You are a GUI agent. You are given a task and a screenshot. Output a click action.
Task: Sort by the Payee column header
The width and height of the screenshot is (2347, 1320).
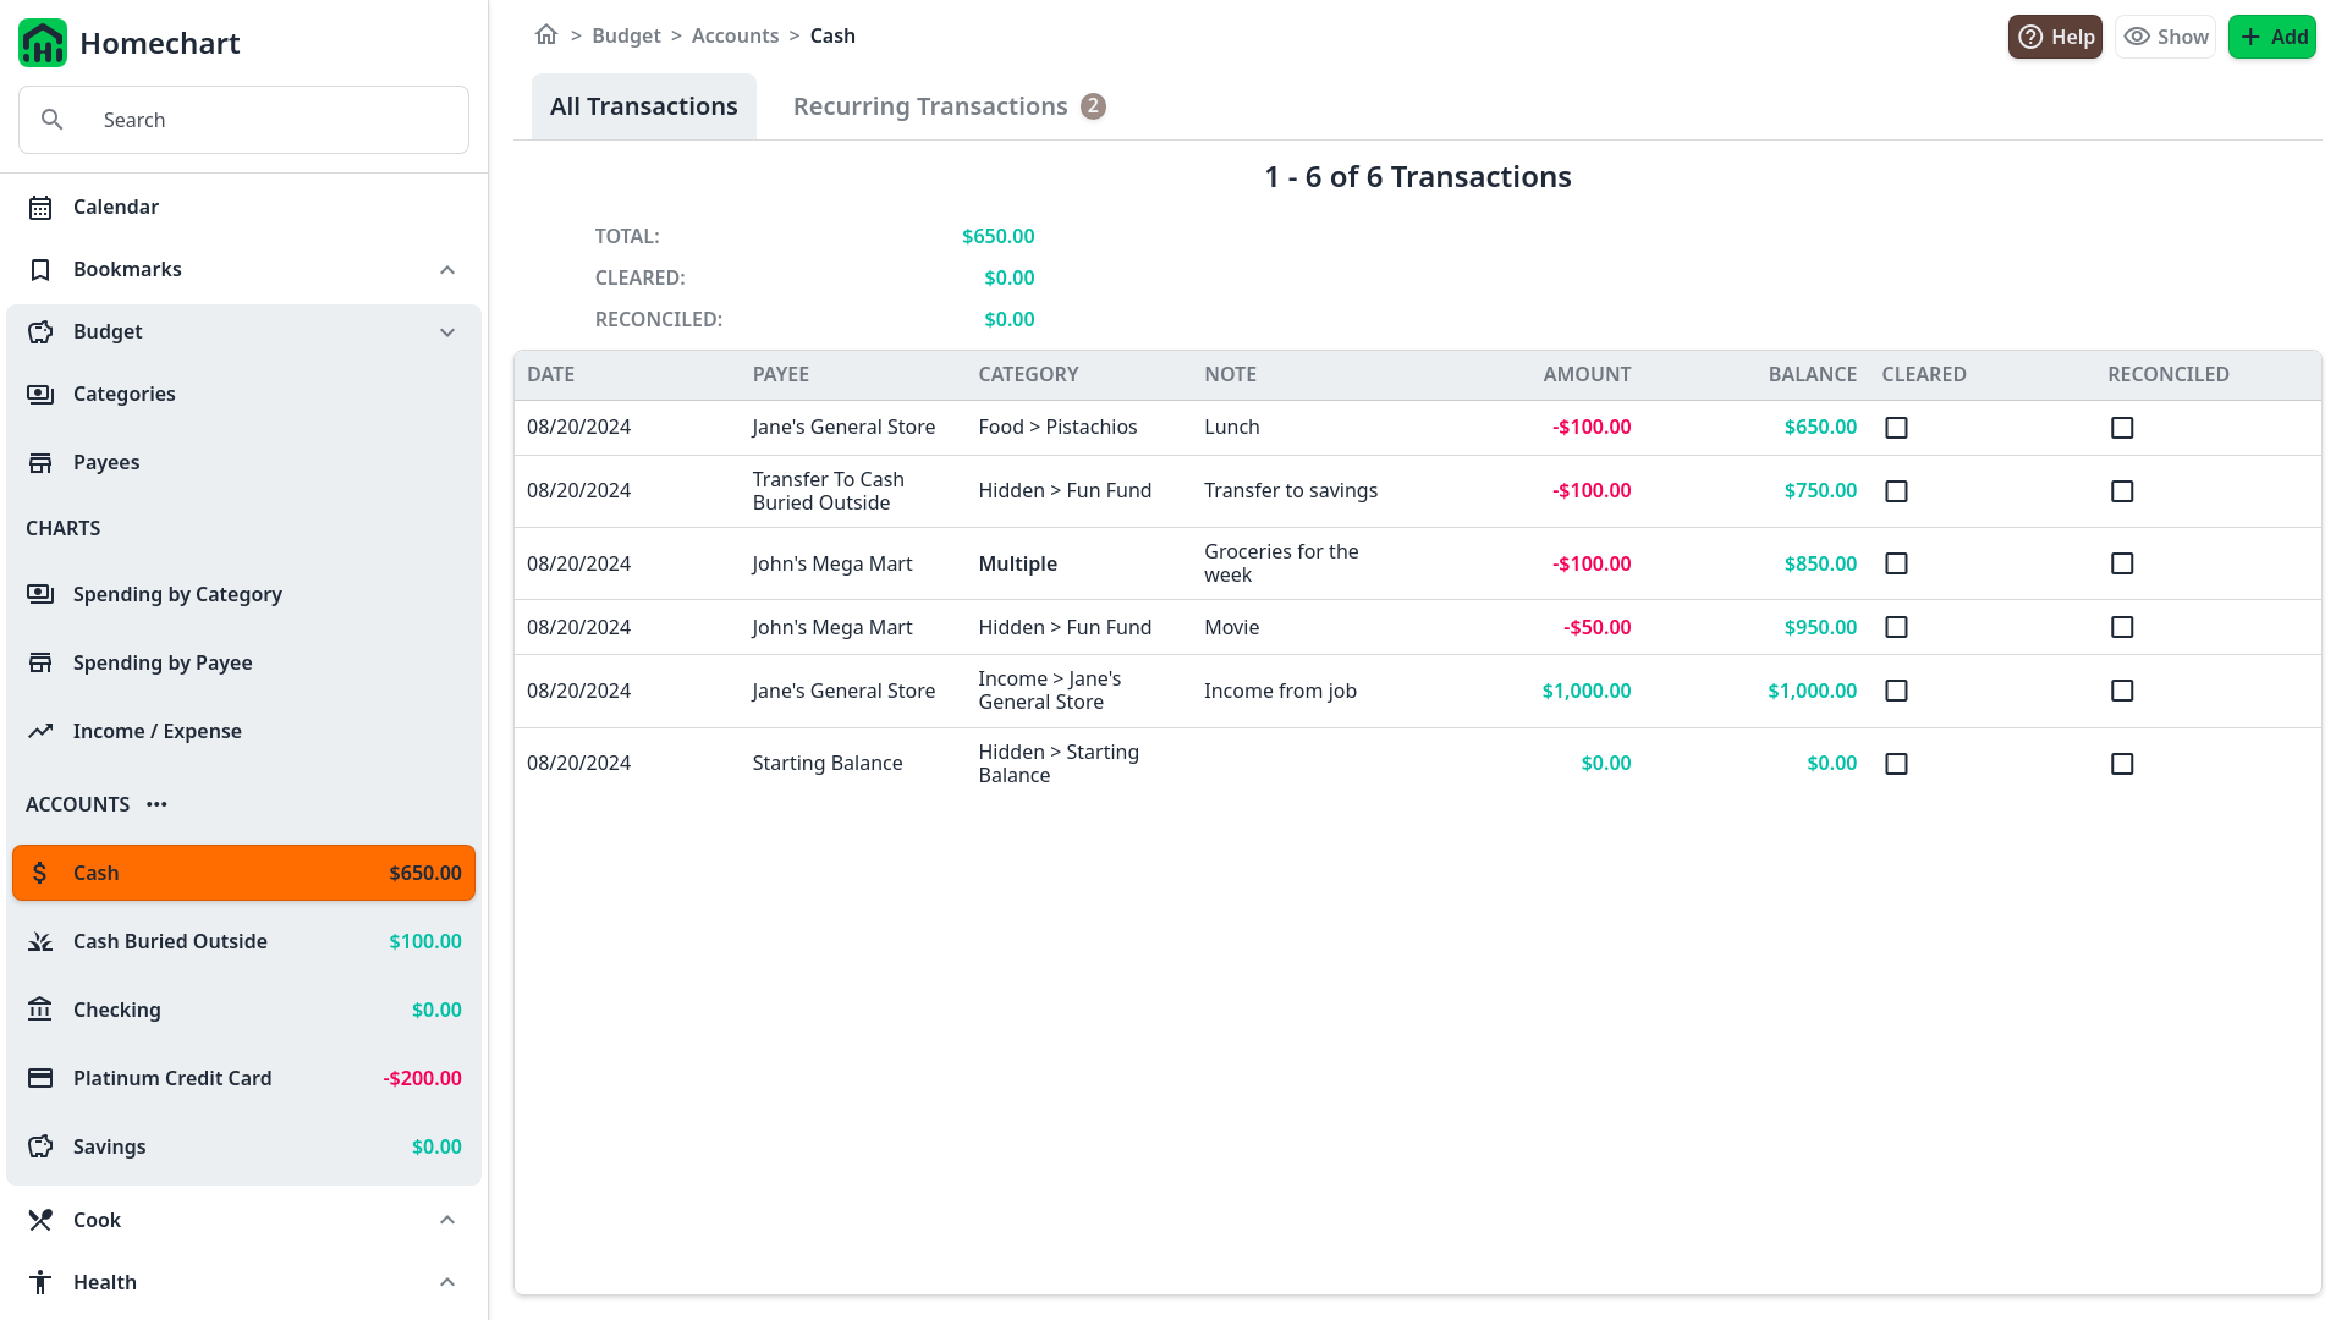point(781,374)
